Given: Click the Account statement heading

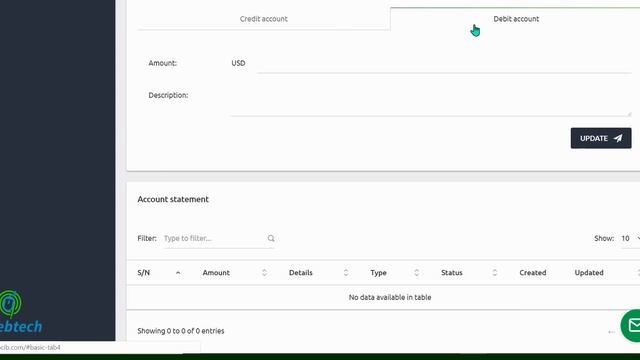Looking at the screenshot, I should (x=173, y=200).
